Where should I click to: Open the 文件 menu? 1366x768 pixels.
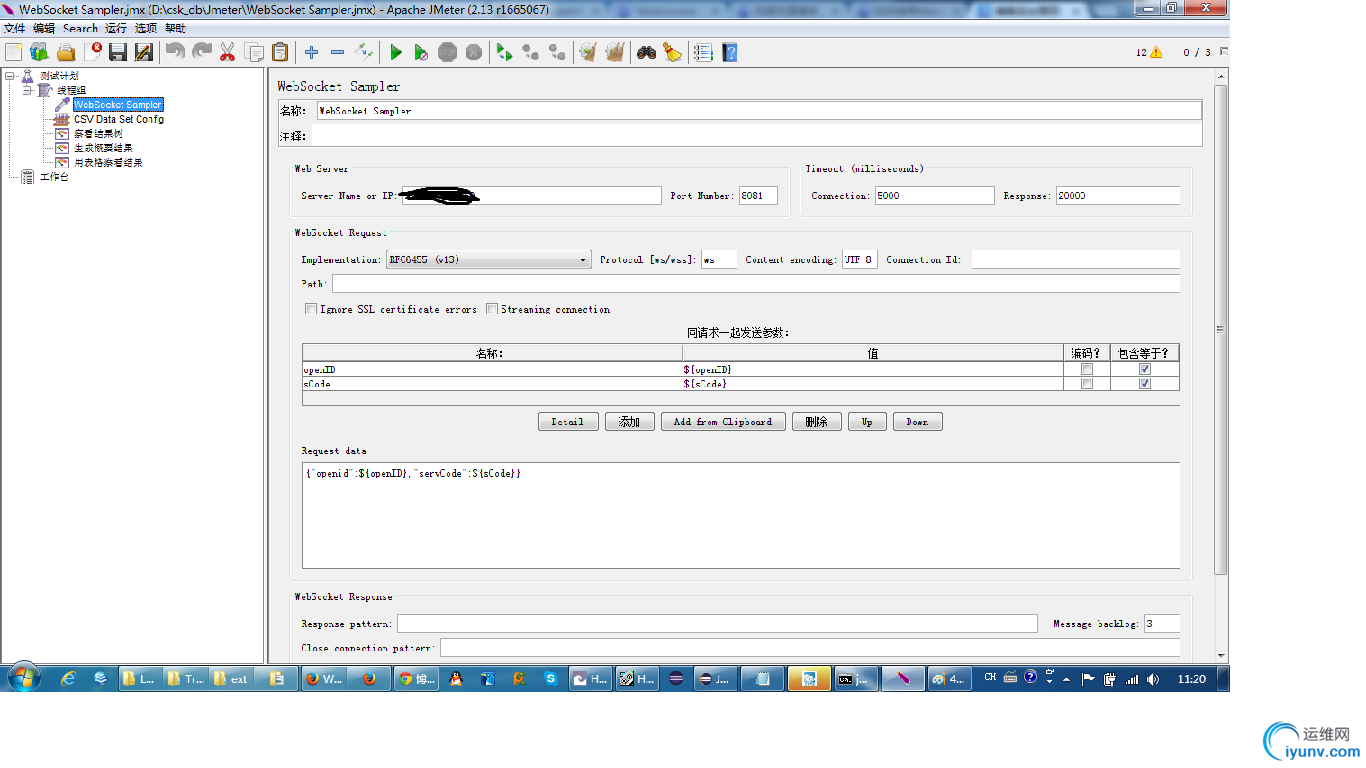coord(14,28)
